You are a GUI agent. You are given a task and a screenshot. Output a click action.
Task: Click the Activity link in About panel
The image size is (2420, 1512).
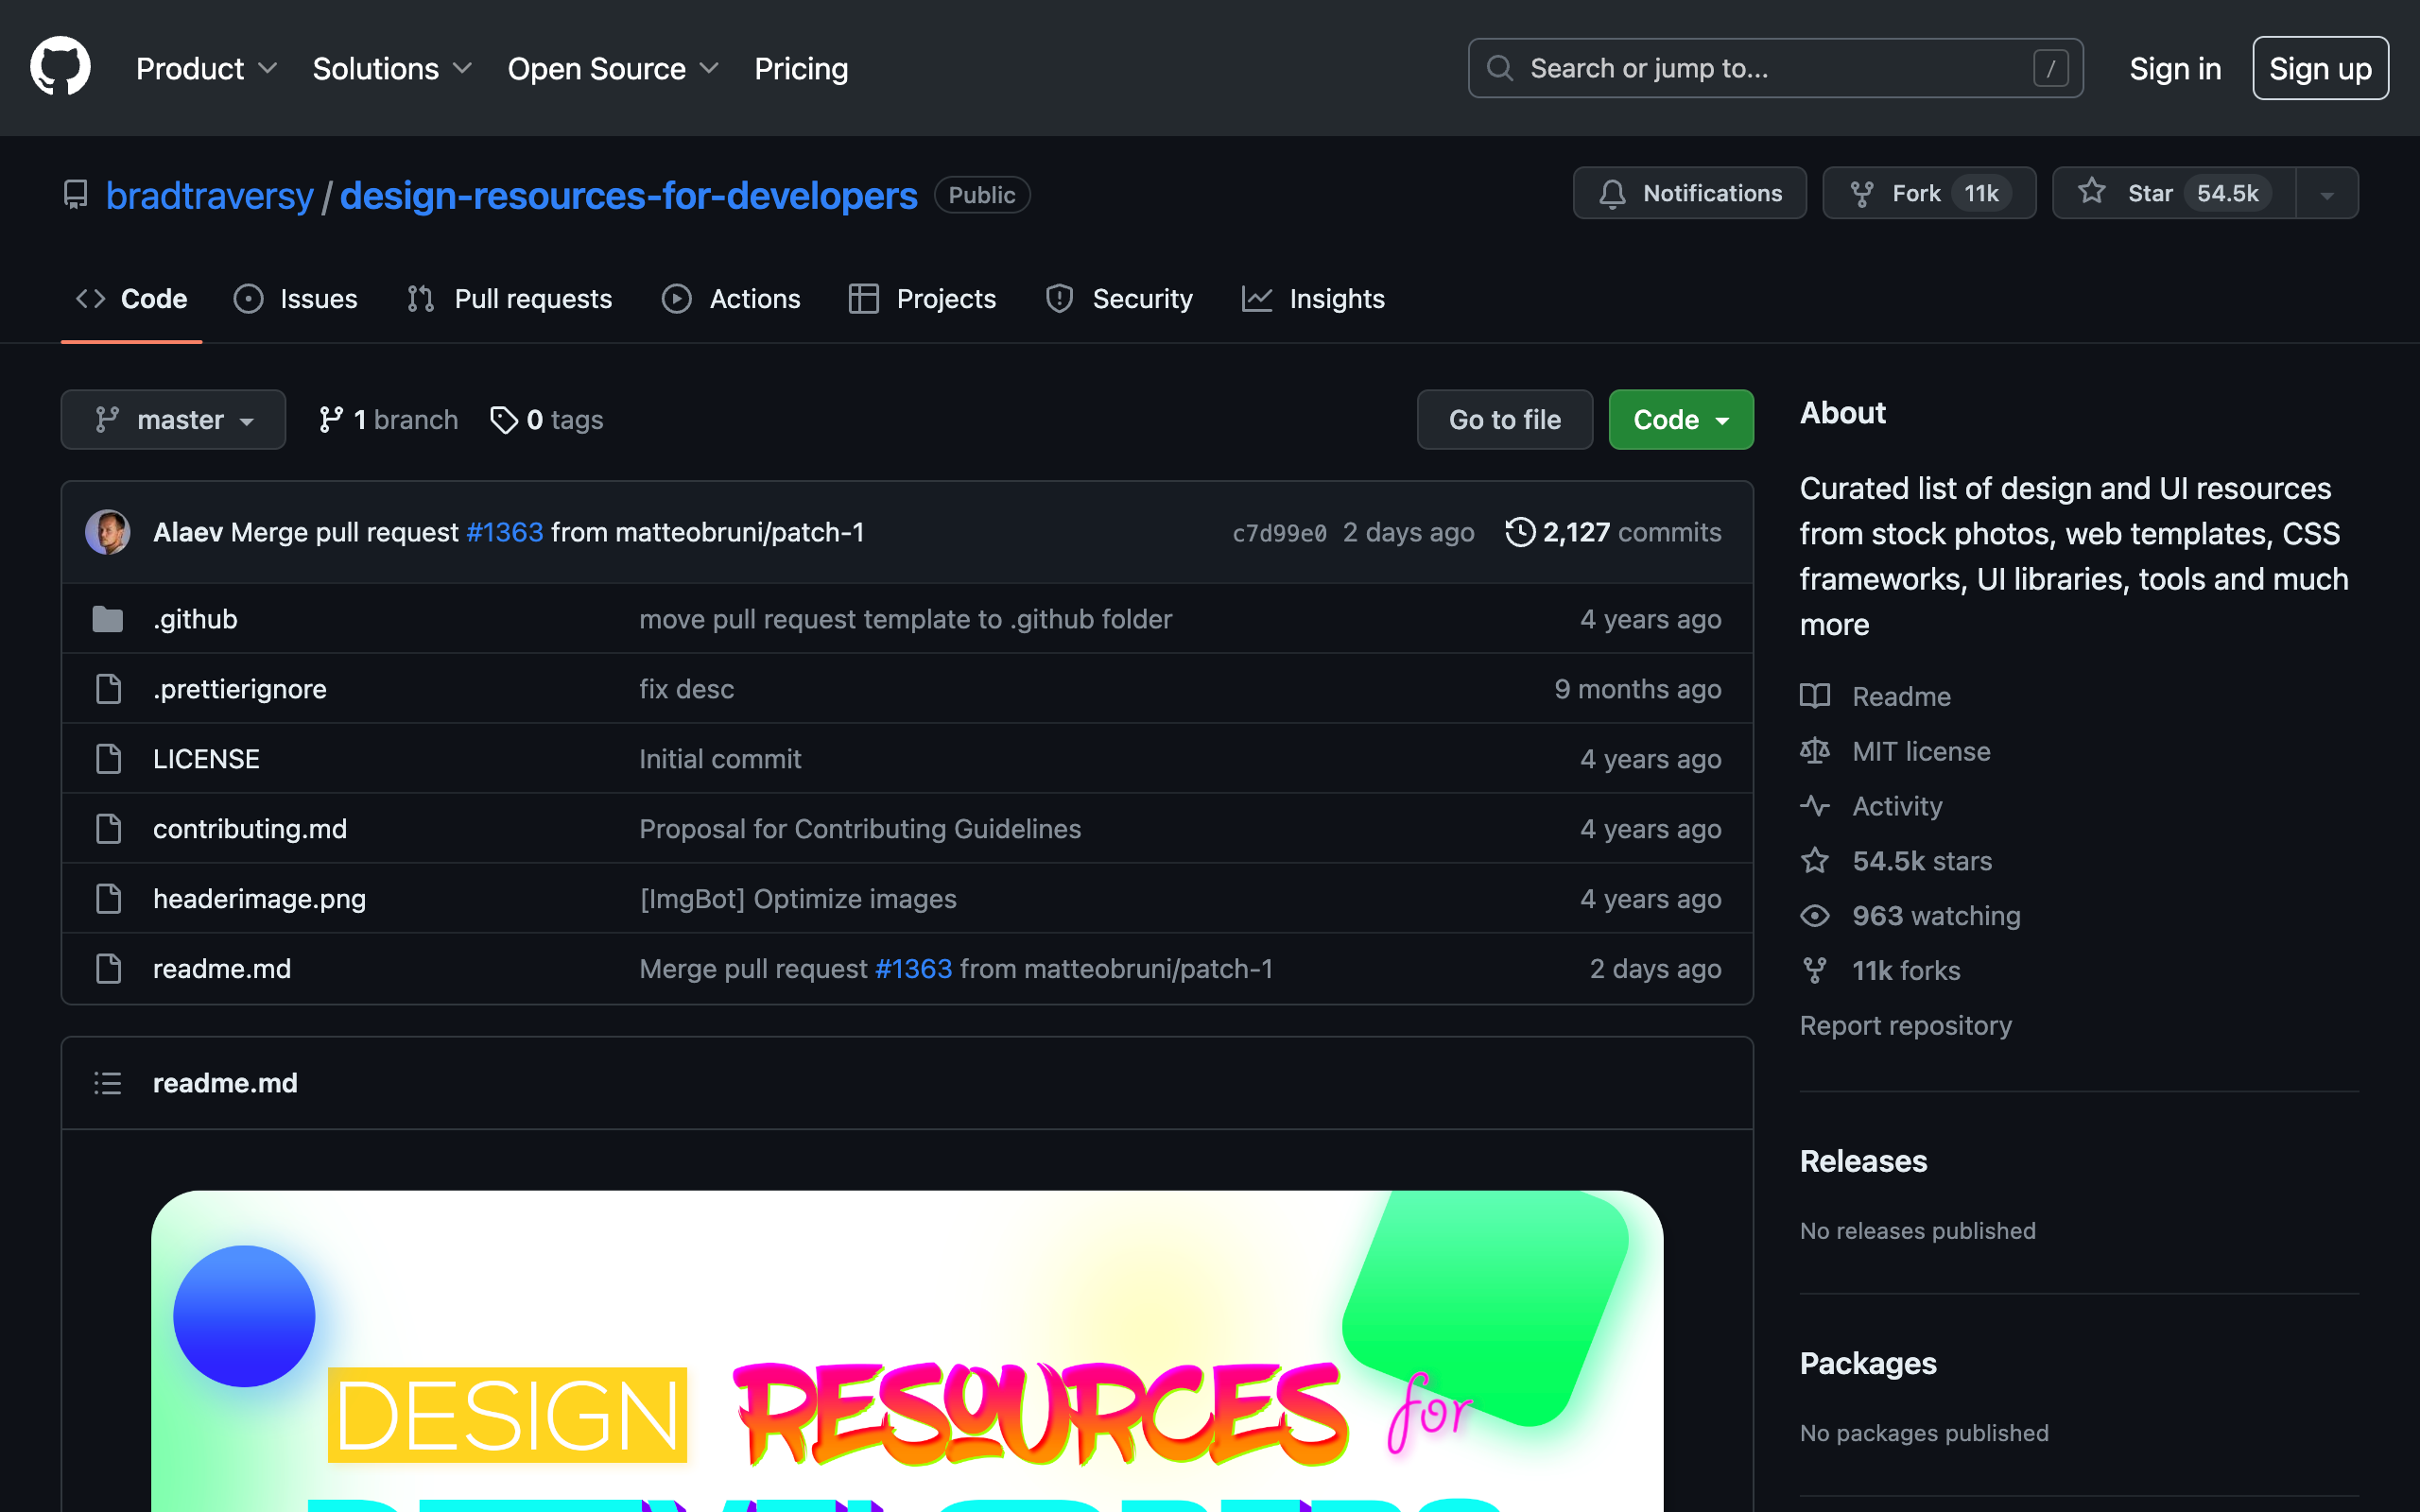1899,805
